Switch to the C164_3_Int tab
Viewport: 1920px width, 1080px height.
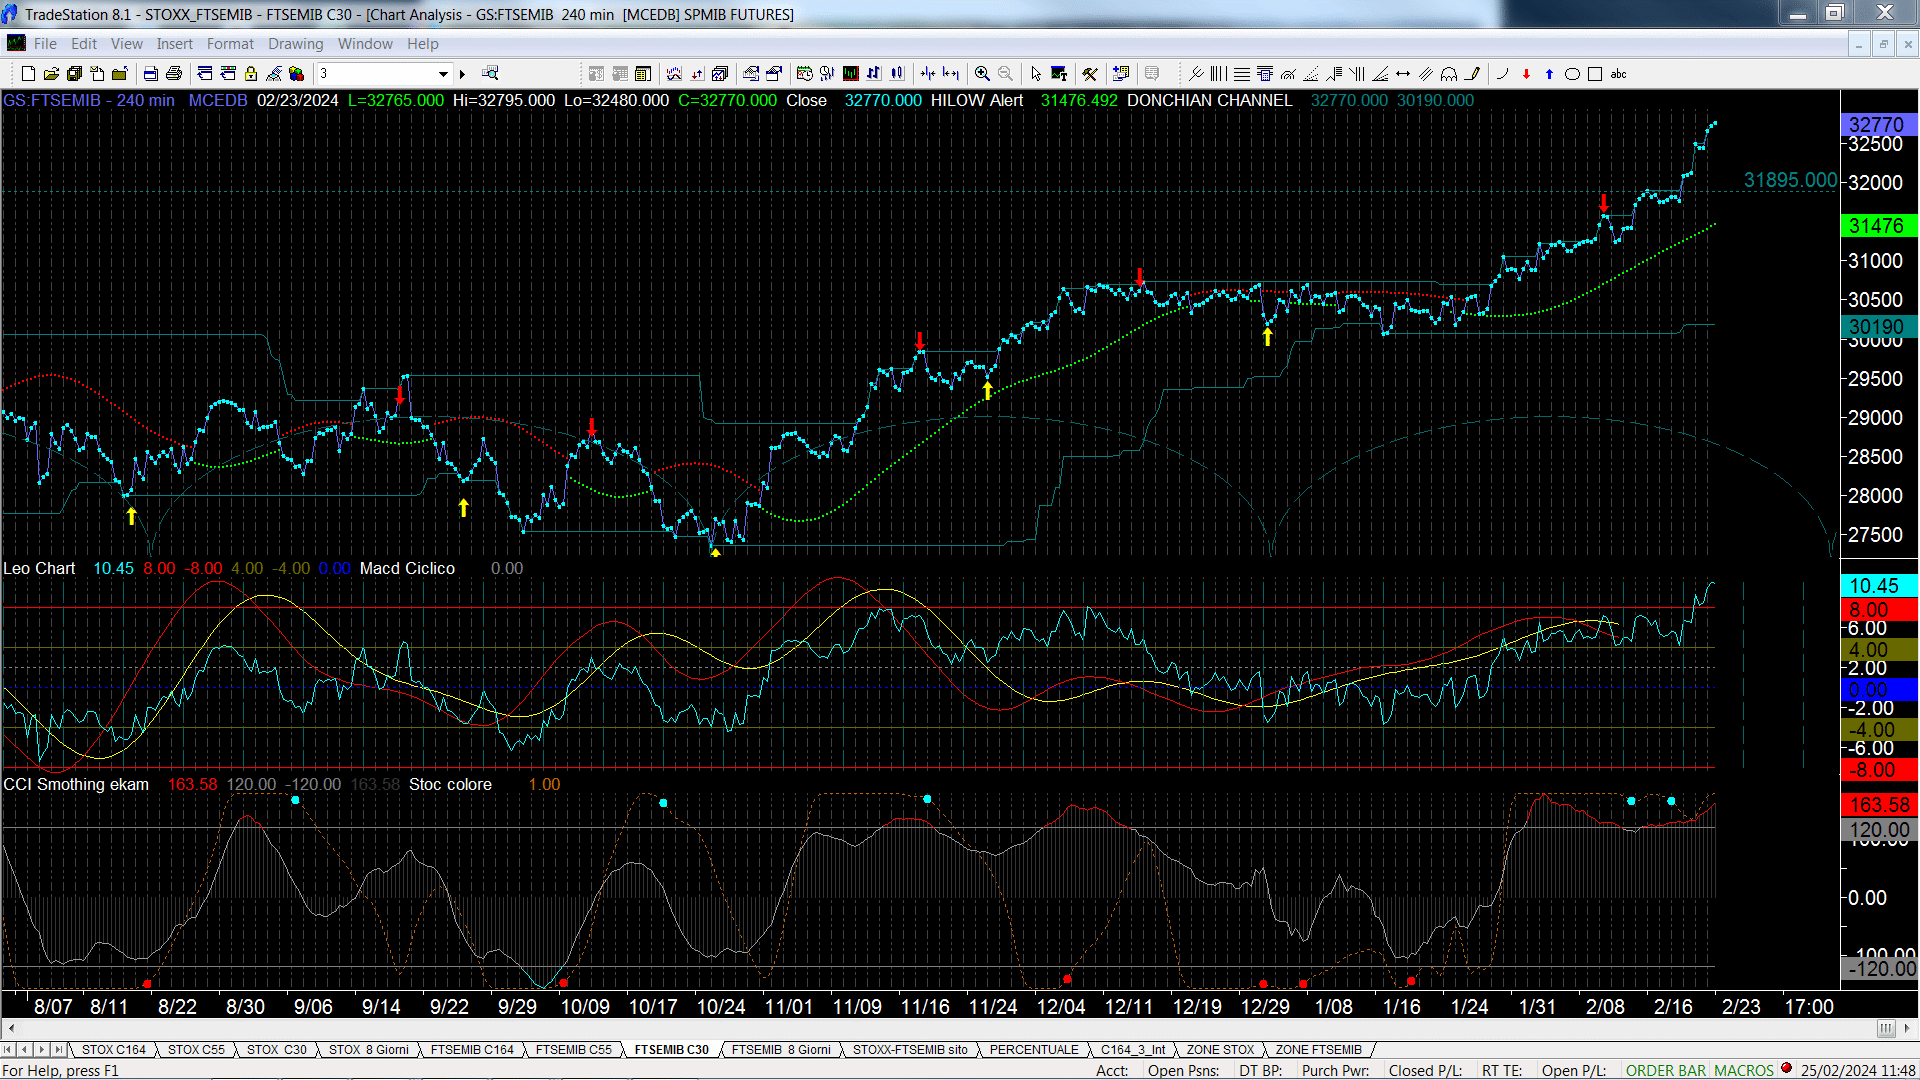[x=1133, y=1049]
